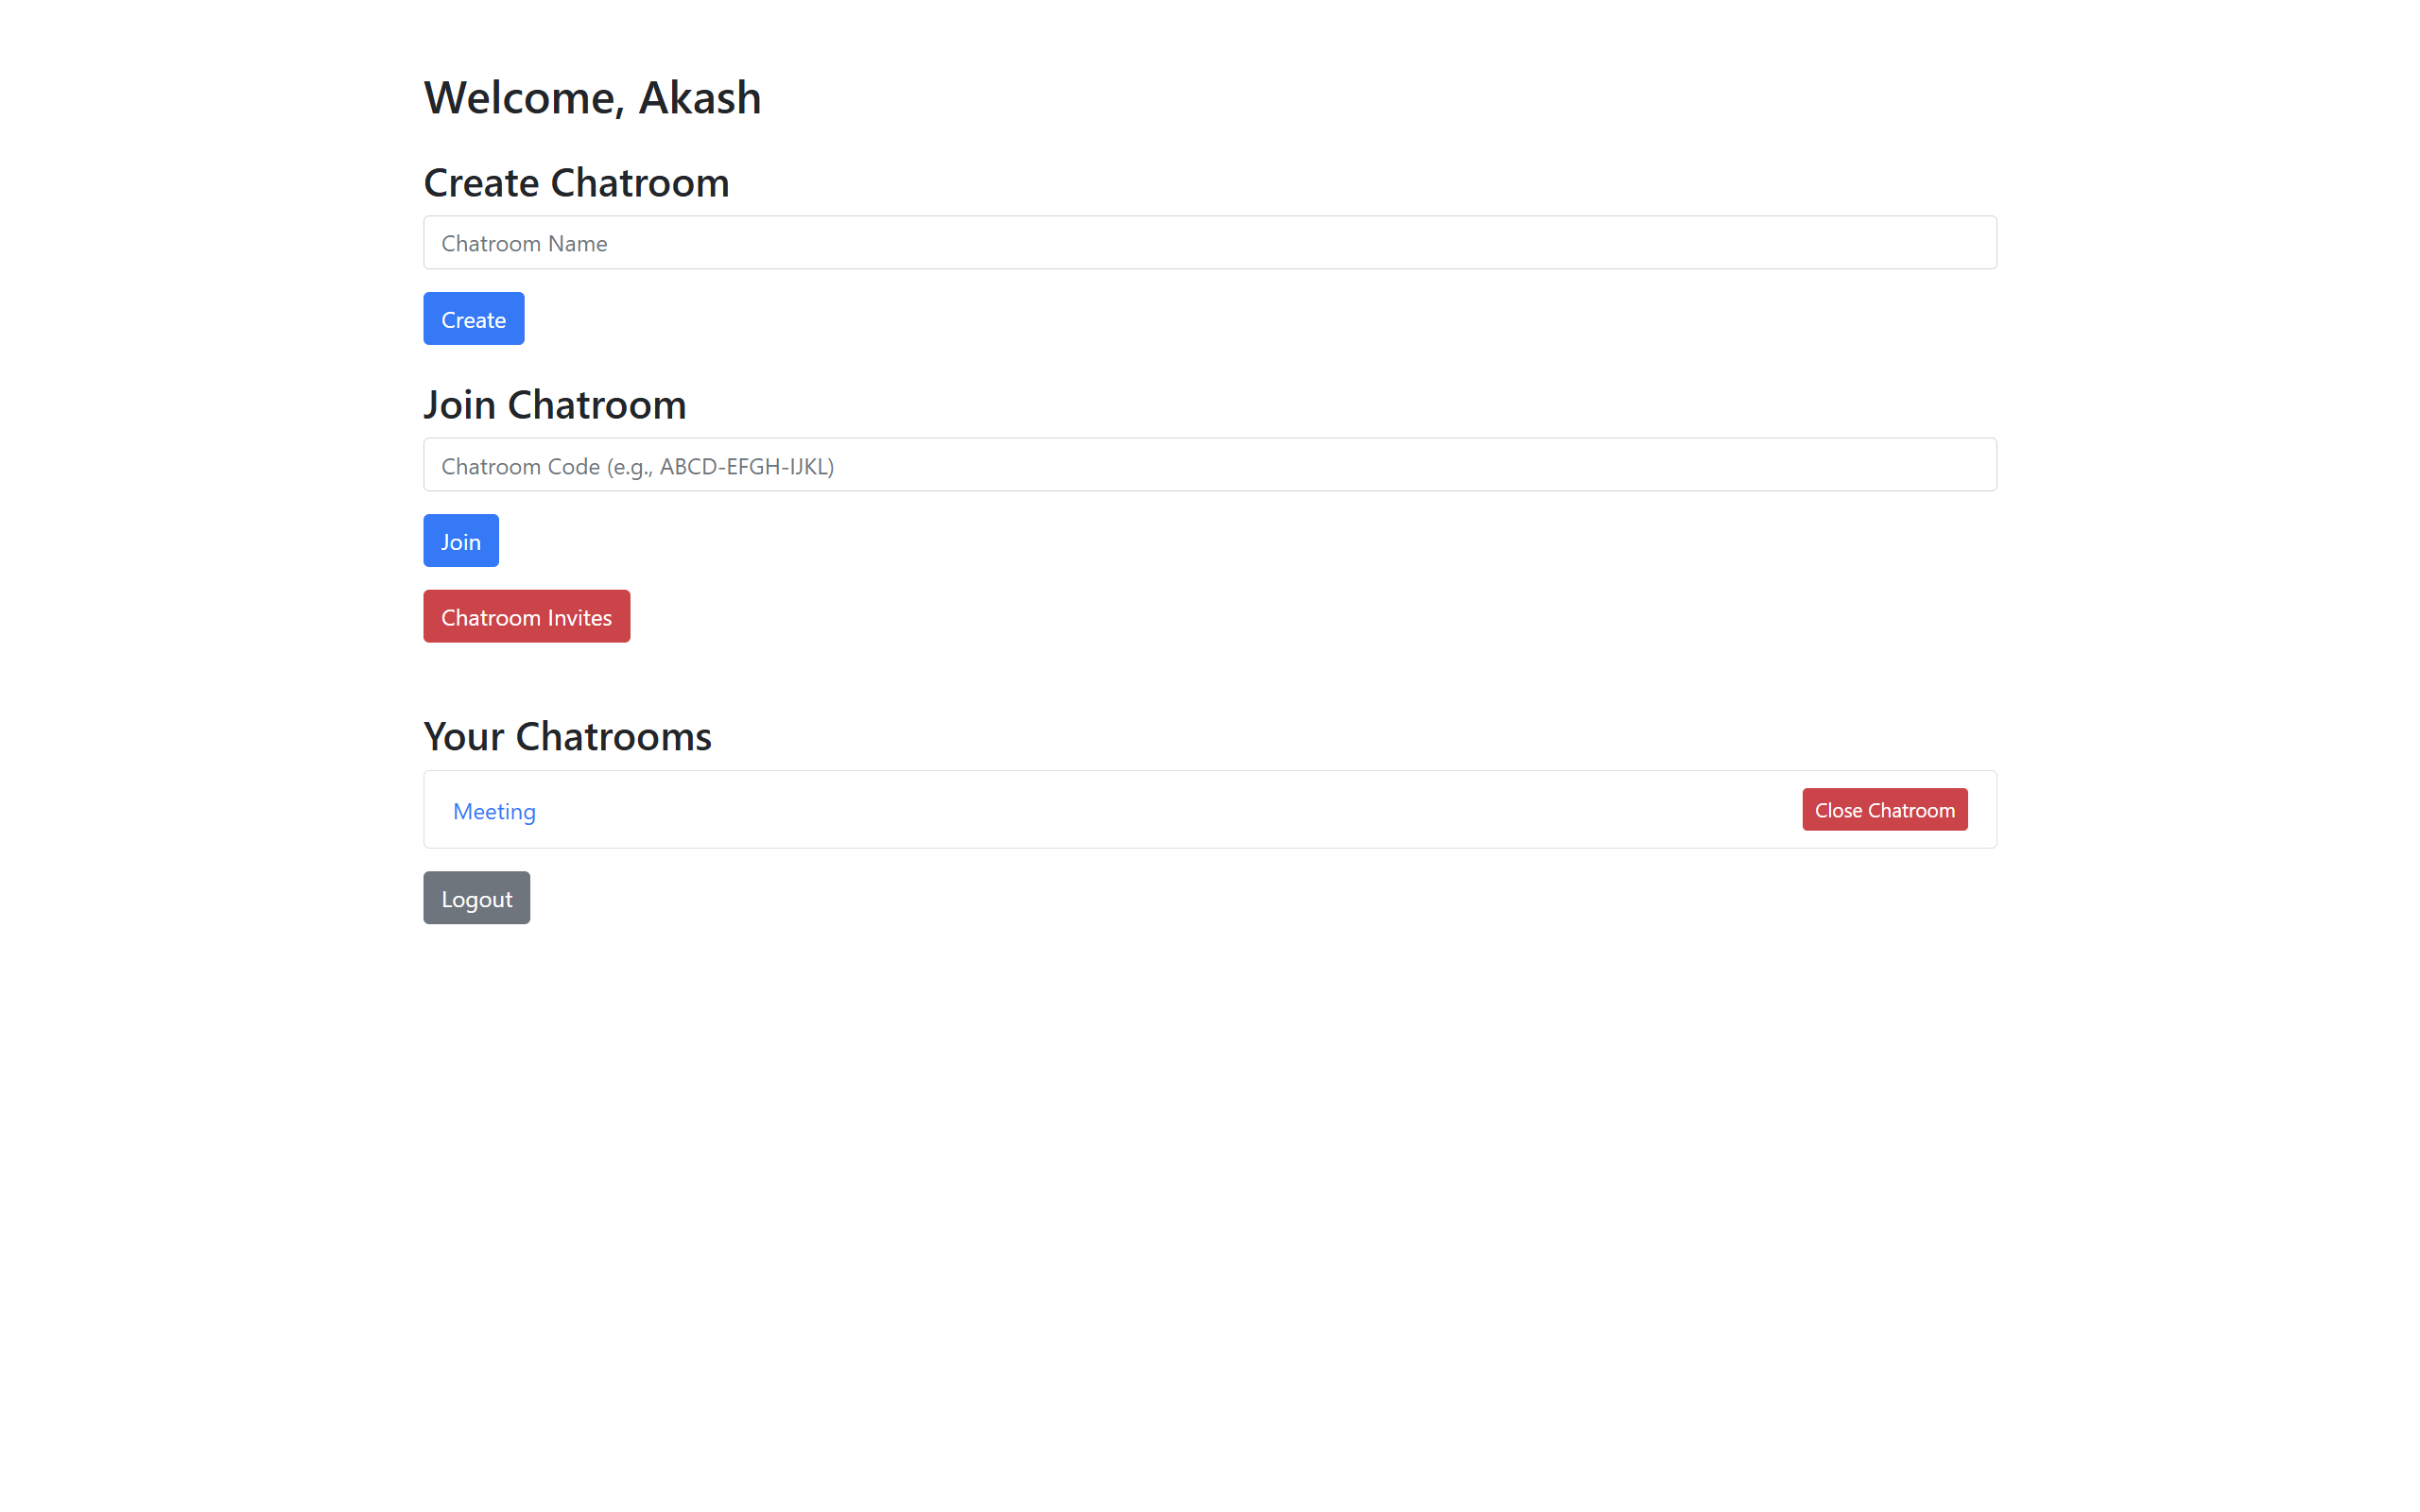The width and height of the screenshot is (2420, 1512).
Task: Click the Join chatroom icon button
Action: click(460, 541)
